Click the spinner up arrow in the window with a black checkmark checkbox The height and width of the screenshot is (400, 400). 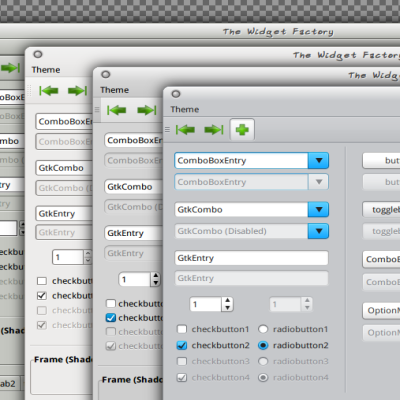tap(88, 253)
